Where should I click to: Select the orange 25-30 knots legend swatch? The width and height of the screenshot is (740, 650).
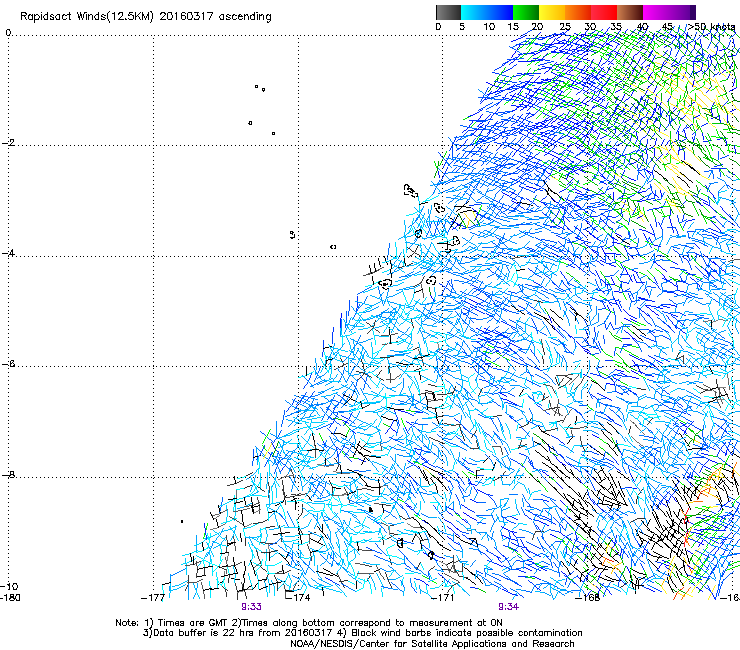coord(578,12)
